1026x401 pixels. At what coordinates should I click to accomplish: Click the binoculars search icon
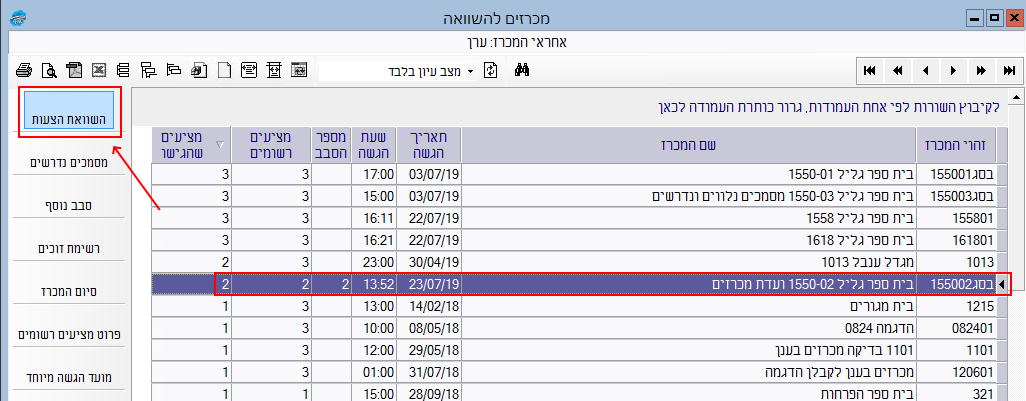521,70
